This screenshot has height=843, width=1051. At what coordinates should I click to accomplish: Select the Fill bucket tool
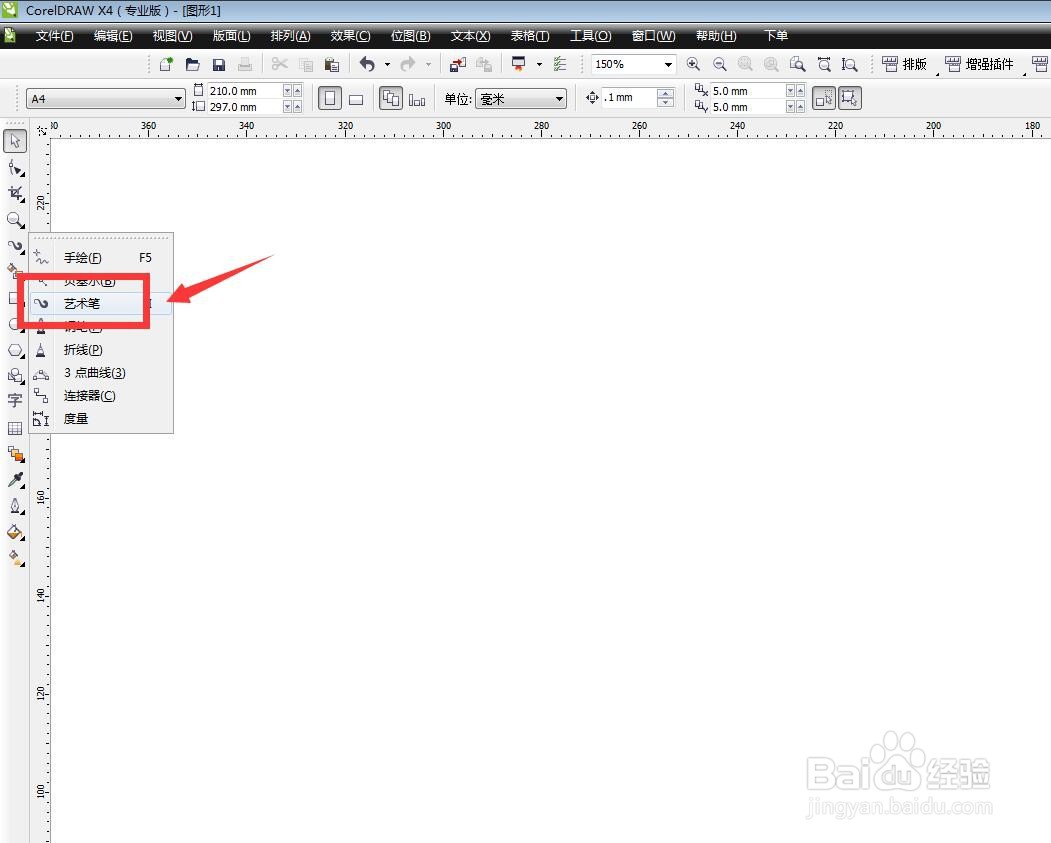pyautogui.click(x=15, y=532)
